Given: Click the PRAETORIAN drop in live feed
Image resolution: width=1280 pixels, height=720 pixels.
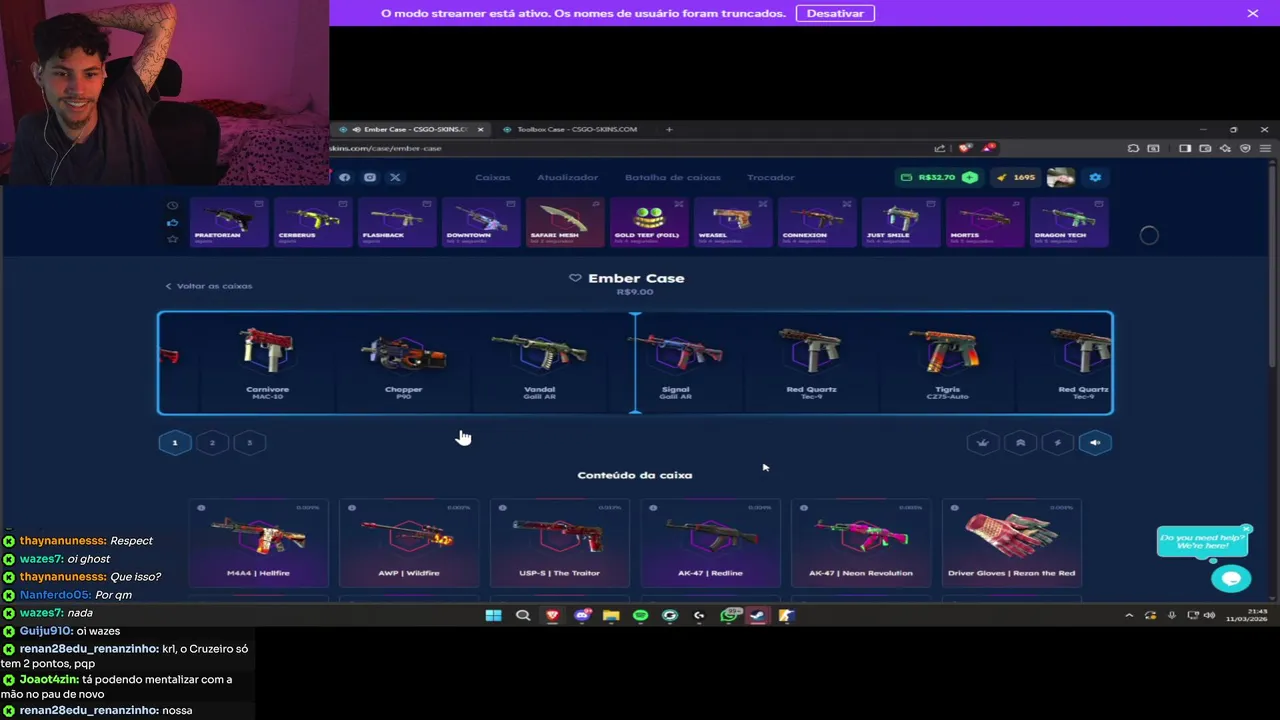Looking at the screenshot, I should (x=227, y=222).
